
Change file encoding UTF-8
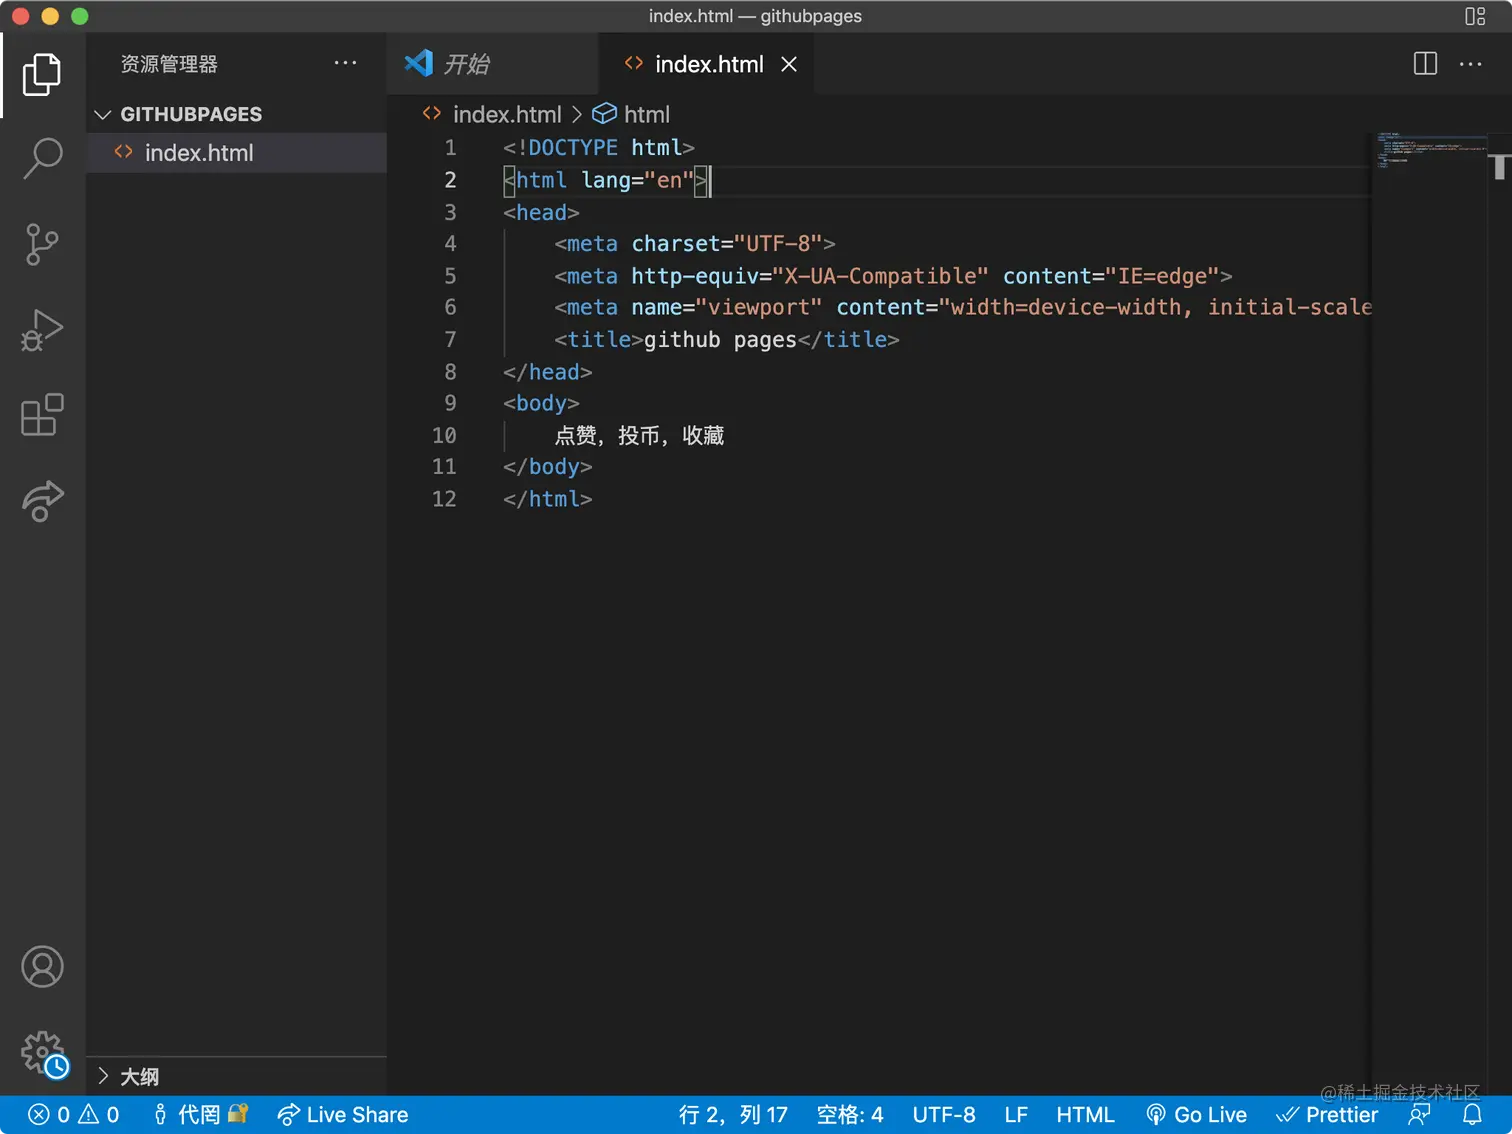(x=944, y=1115)
